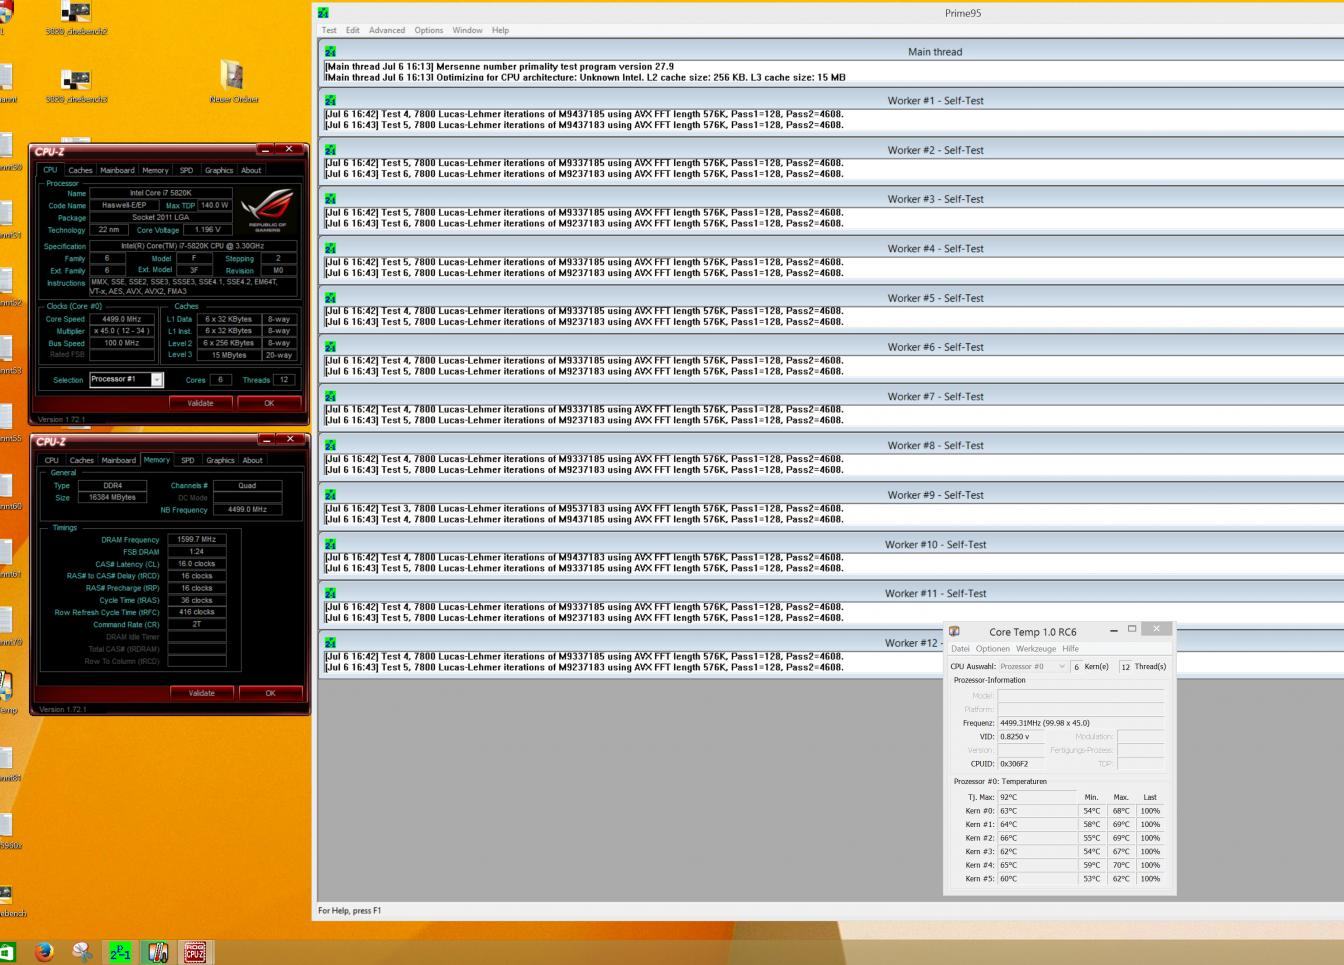Click the DRAM Frequency 1599.7 MHz value
Viewport: 1344px width, 965px height.
[x=196, y=539]
